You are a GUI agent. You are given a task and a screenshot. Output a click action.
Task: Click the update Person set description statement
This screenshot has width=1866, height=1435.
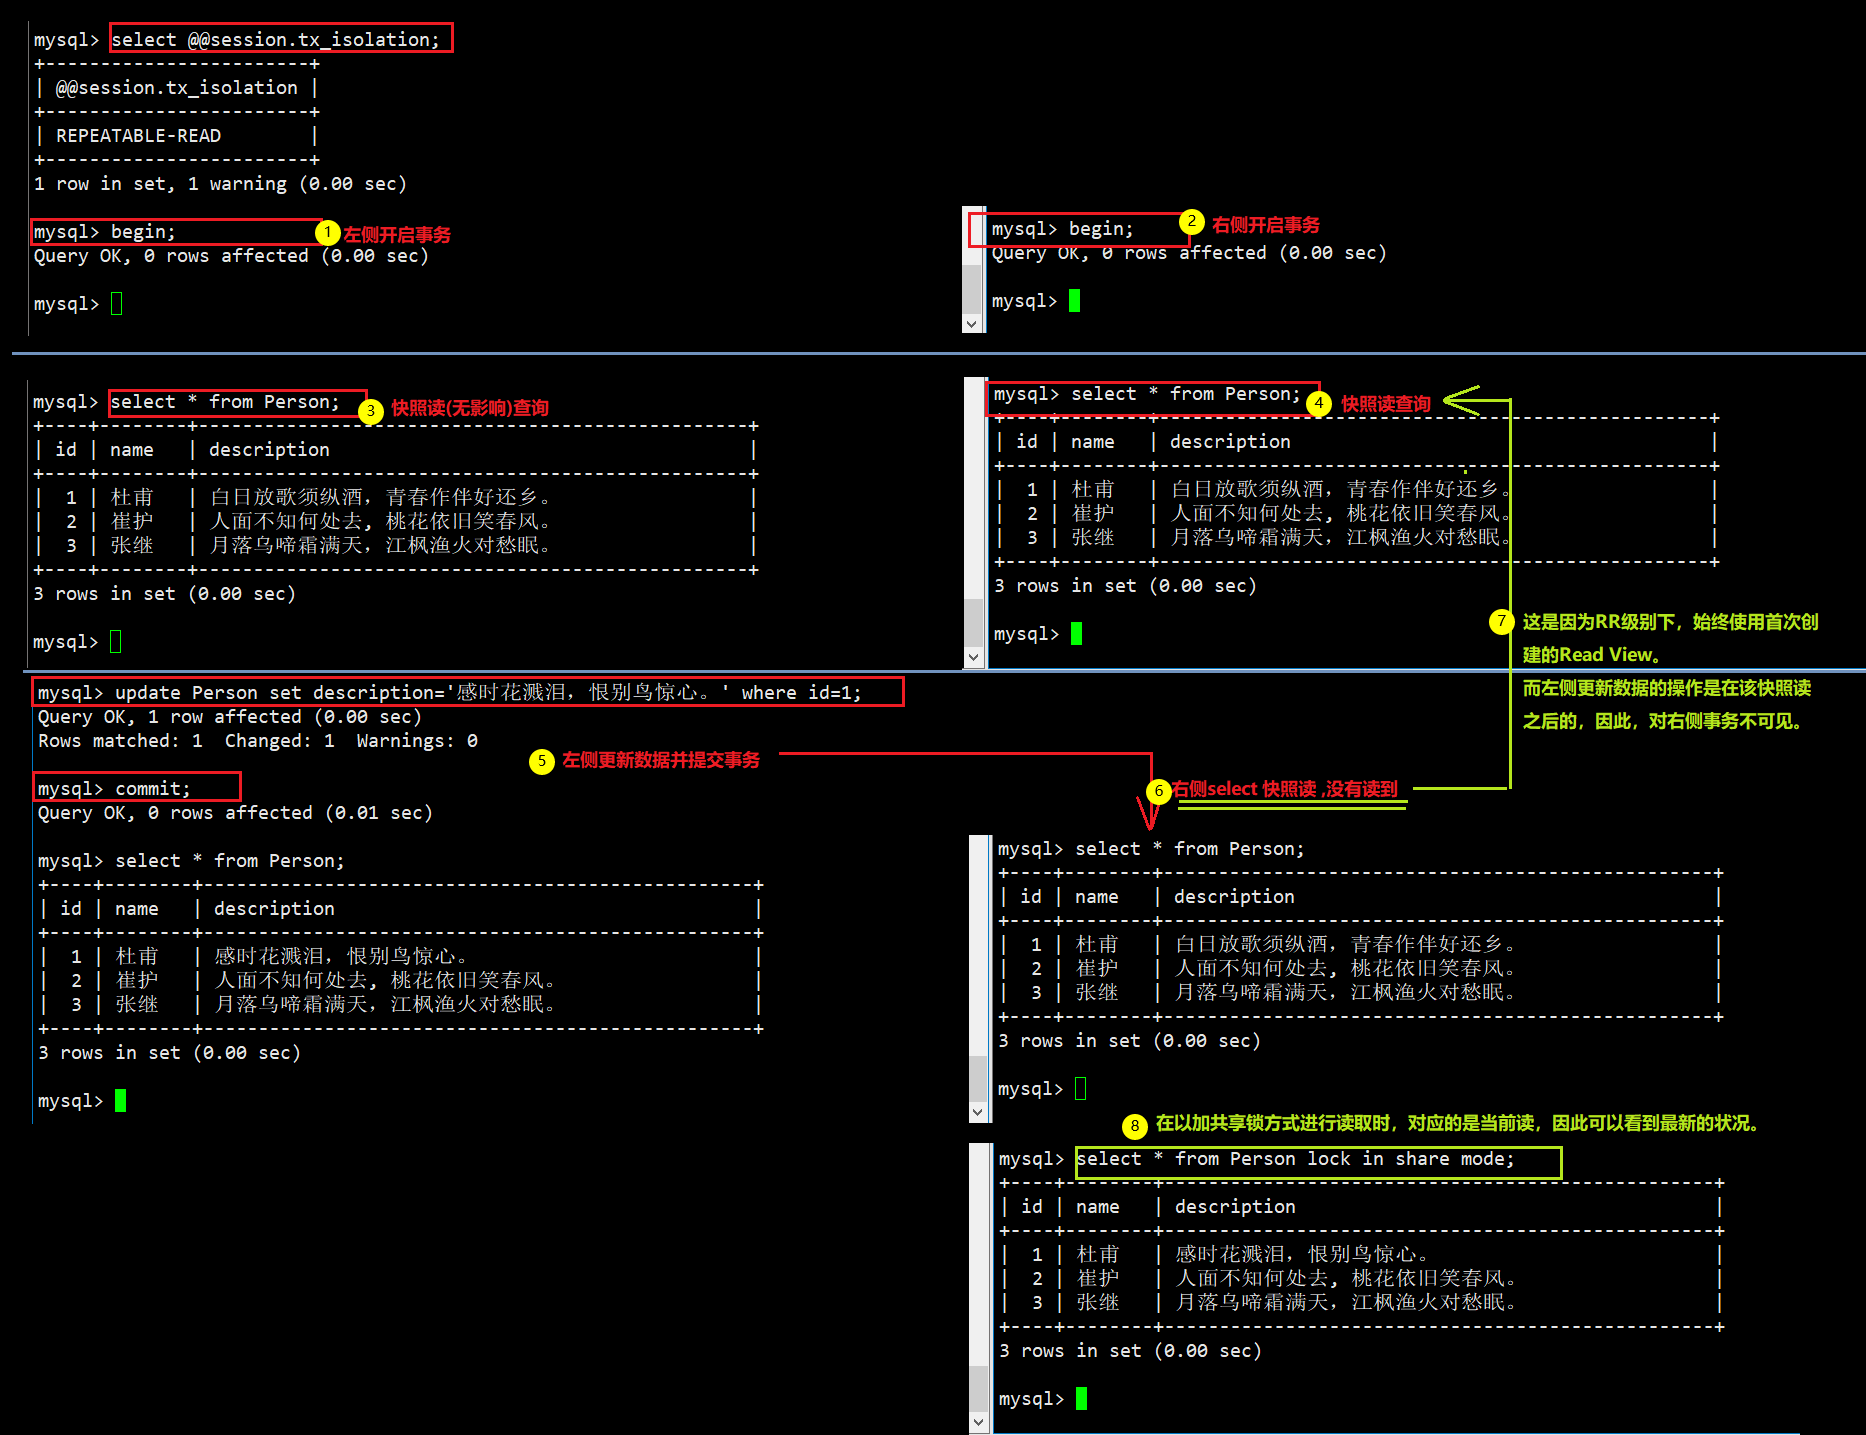click(488, 692)
